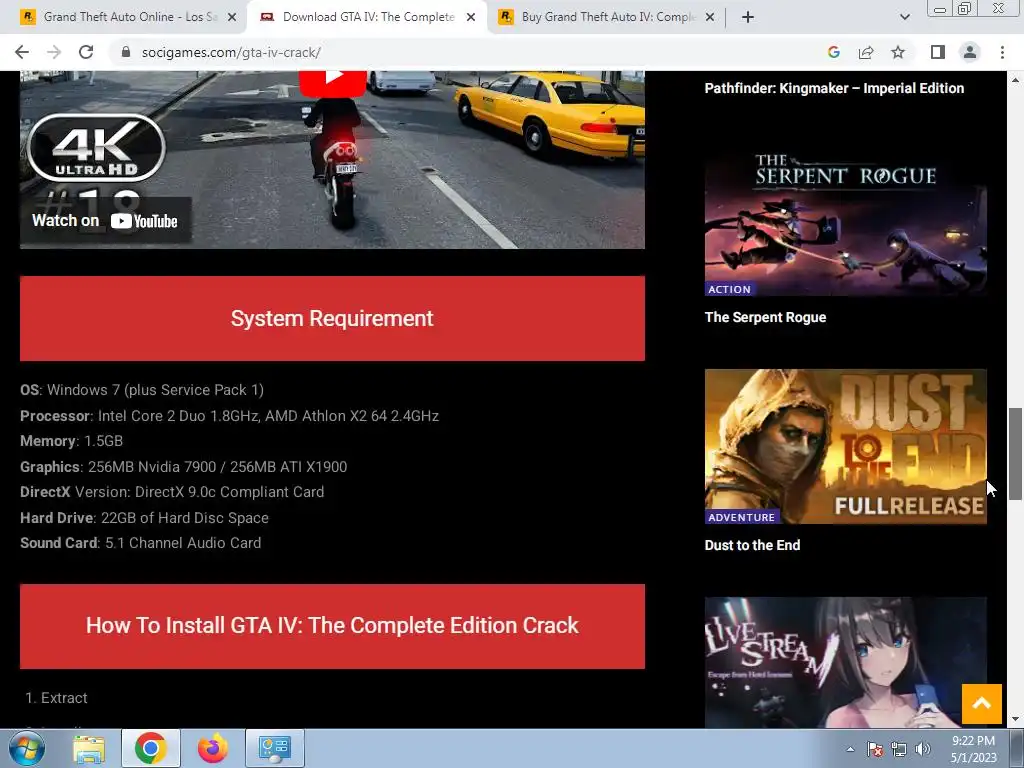
Task: Show hidden system tray icons
Action: coord(850,749)
